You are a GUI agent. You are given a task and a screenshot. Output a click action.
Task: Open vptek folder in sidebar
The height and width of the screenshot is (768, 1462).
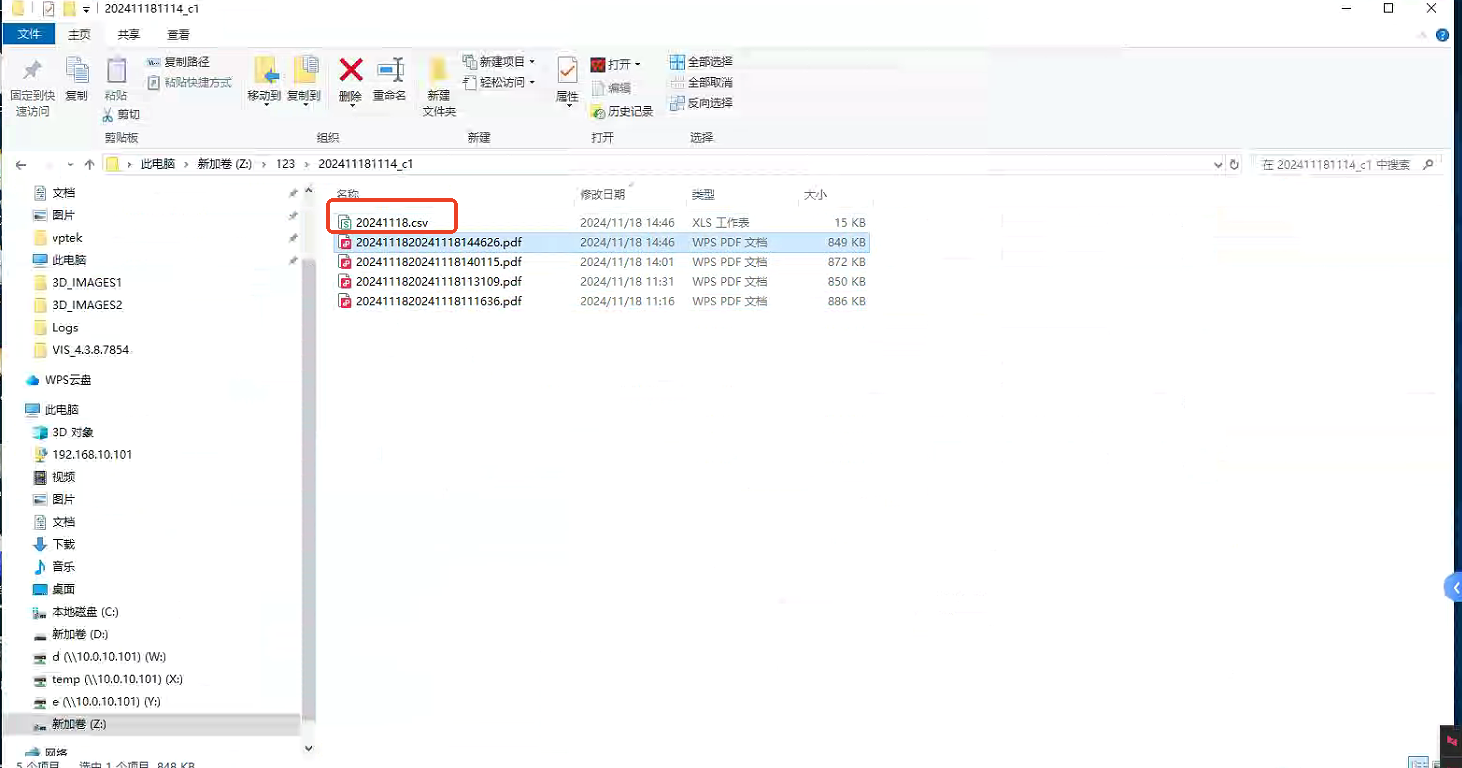point(57,237)
